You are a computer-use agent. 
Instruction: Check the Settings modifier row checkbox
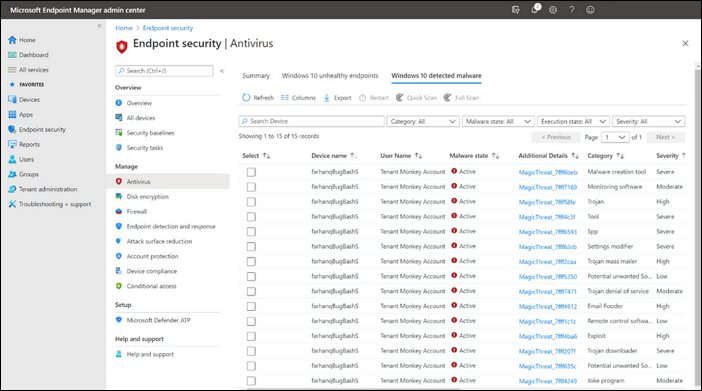pyautogui.click(x=251, y=247)
